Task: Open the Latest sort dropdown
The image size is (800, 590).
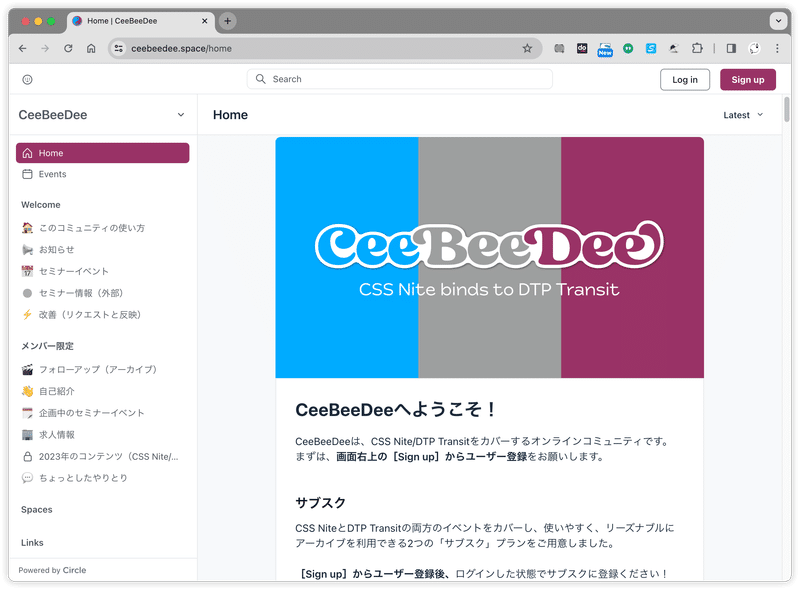Action: 743,115
